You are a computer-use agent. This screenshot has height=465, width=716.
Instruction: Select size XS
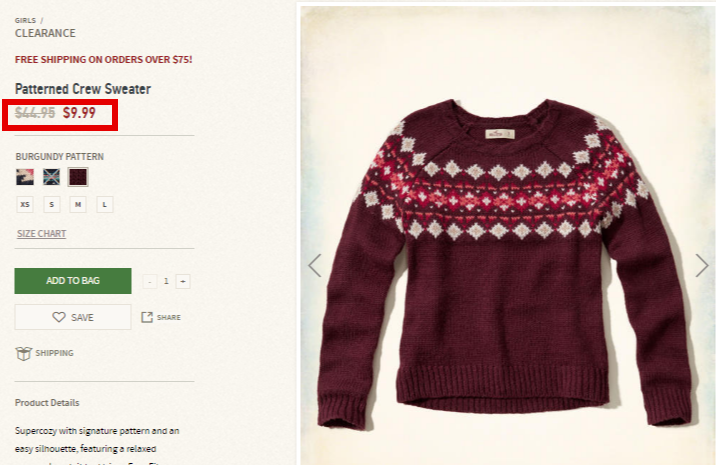(x=25, y=205)
